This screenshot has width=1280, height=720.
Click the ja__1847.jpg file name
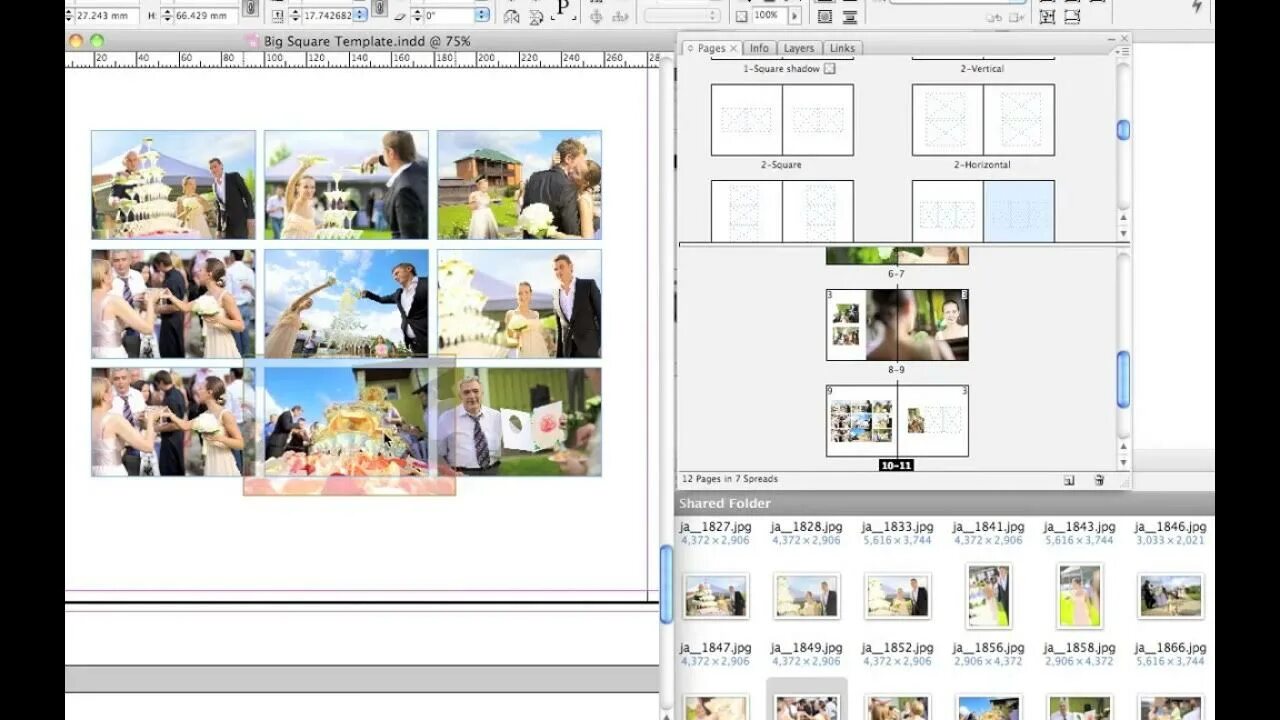[x=716, y=648]
